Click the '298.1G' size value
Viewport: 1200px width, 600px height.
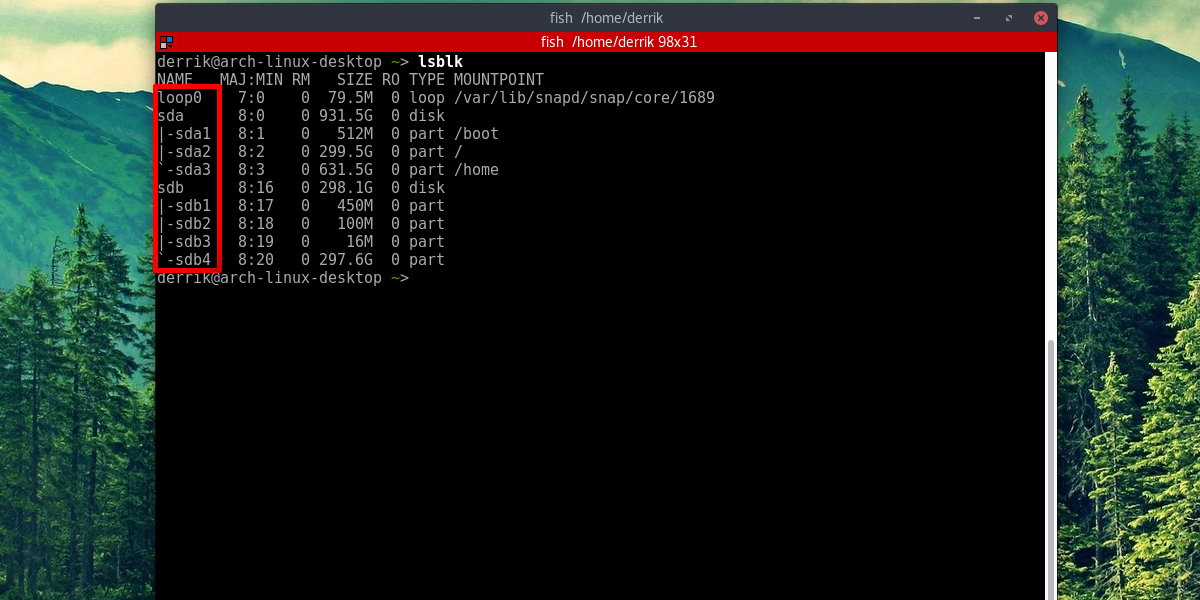346,188
